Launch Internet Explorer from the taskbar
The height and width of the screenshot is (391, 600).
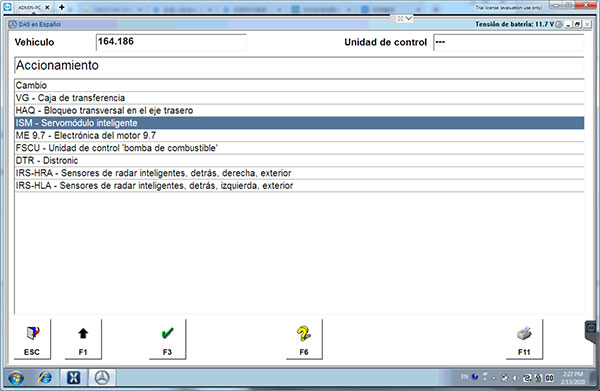coord(46,378)
